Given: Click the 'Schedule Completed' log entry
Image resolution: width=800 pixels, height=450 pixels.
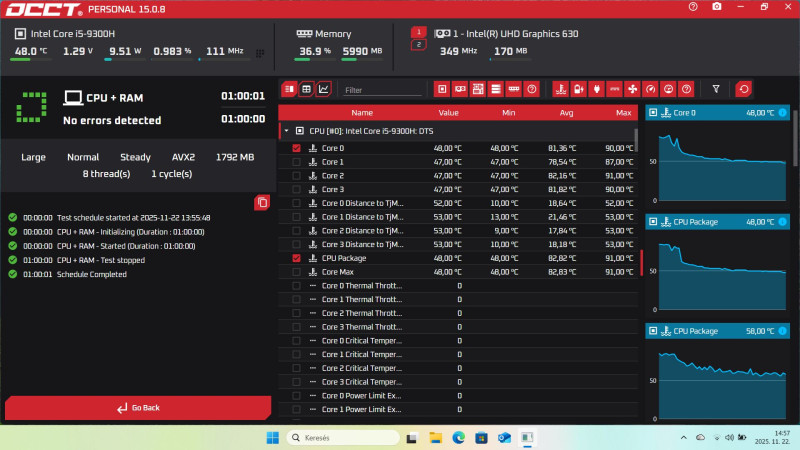Looking at the screenshot, I should coord(91,274).
